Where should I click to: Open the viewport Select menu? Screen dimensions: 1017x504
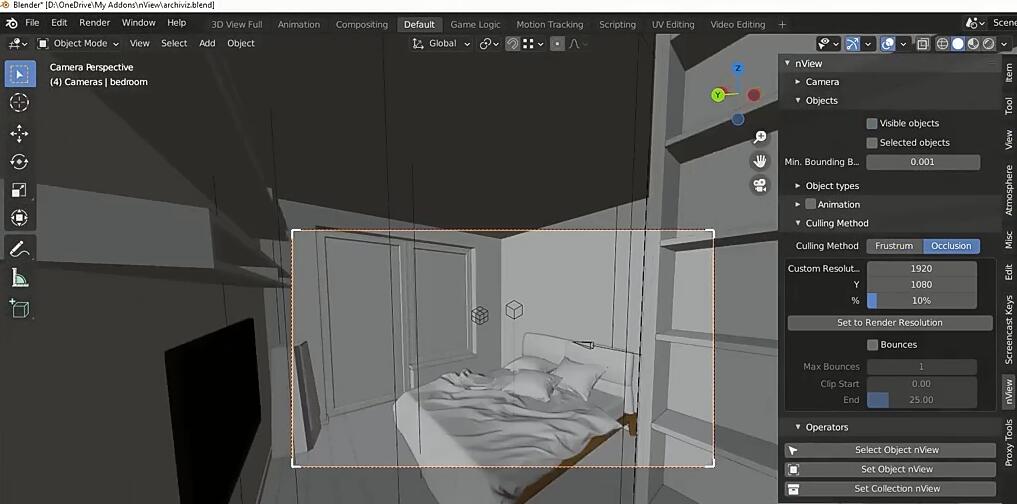click(x=174, y=43)
